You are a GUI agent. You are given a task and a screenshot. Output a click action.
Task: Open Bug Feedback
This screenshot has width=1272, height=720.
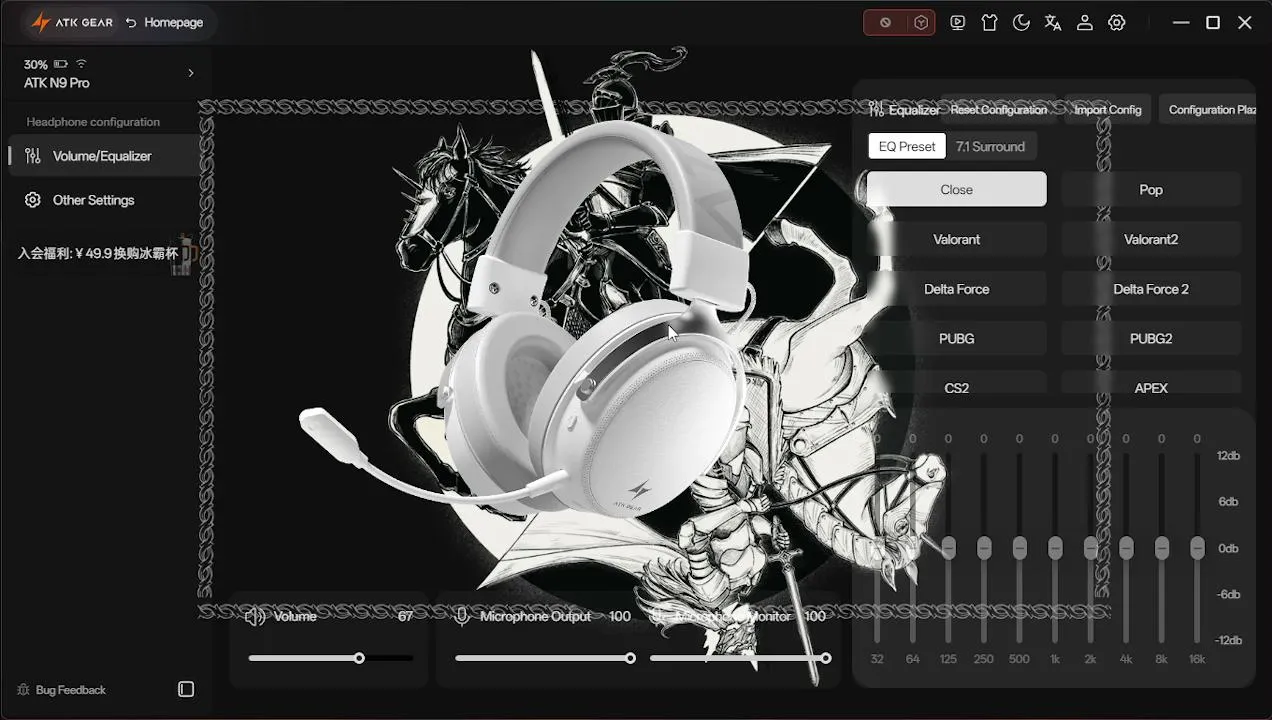tap(62, 690)
